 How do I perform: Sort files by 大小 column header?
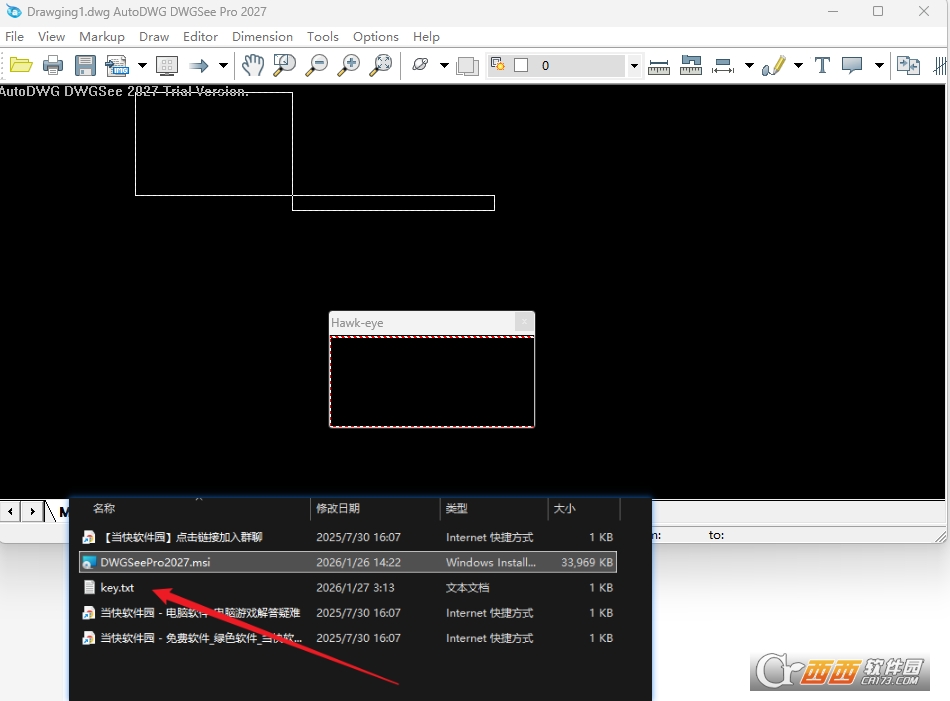(564, 508)
